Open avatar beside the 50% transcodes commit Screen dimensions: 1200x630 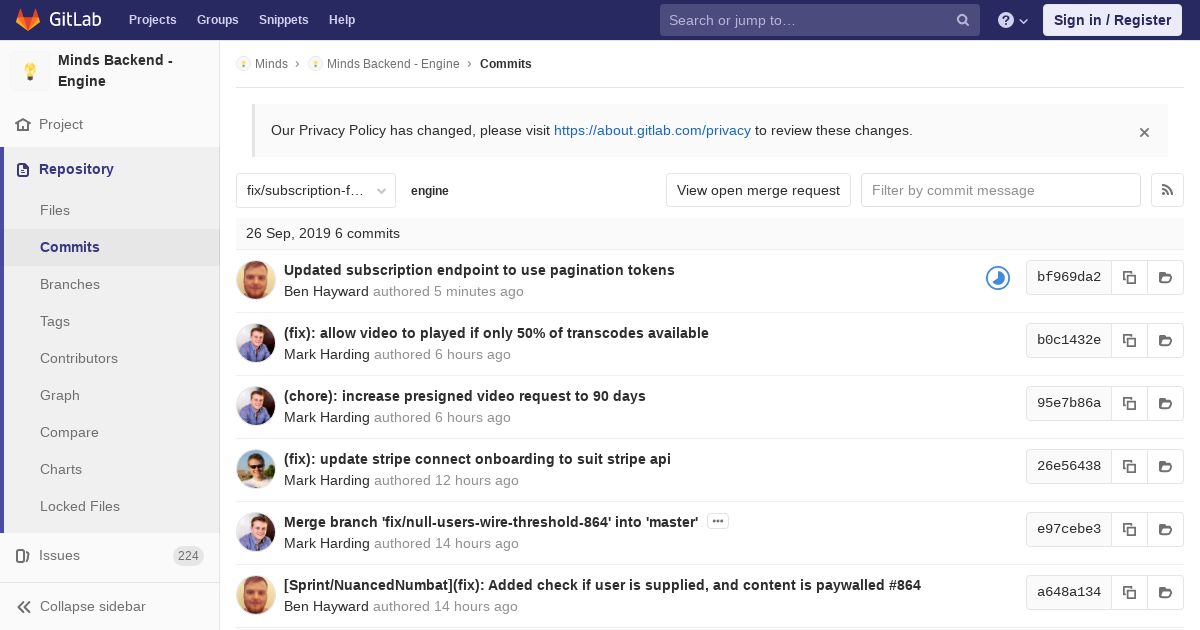point(256,343)
